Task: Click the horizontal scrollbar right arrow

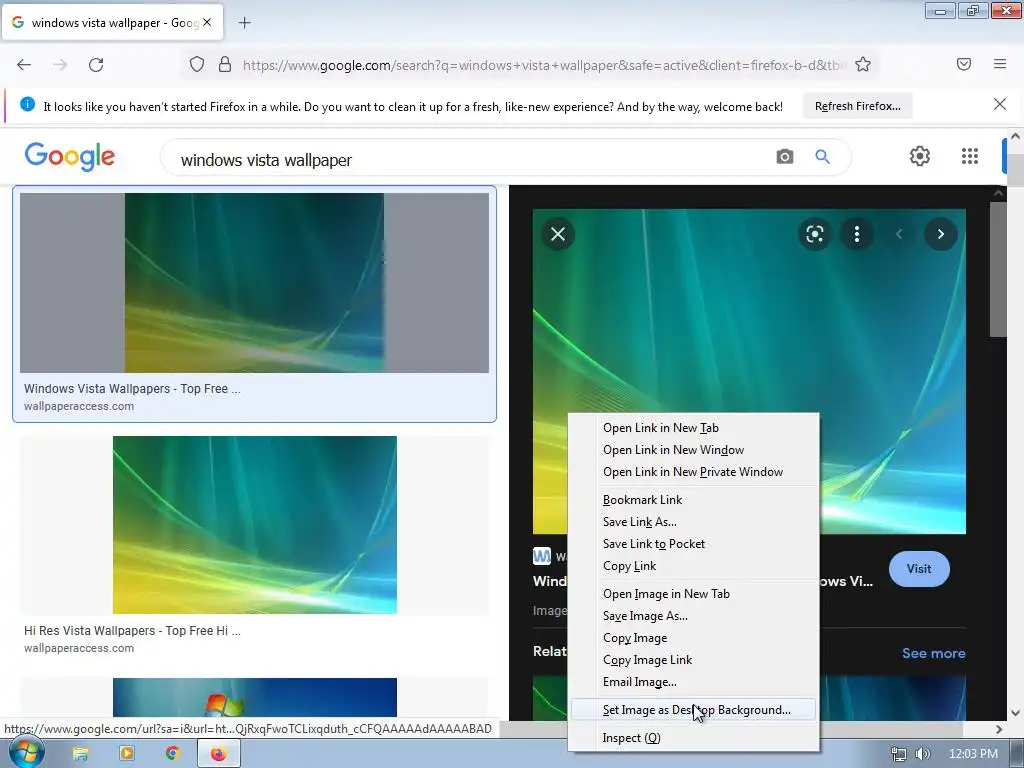Action: tap(999, 729)
